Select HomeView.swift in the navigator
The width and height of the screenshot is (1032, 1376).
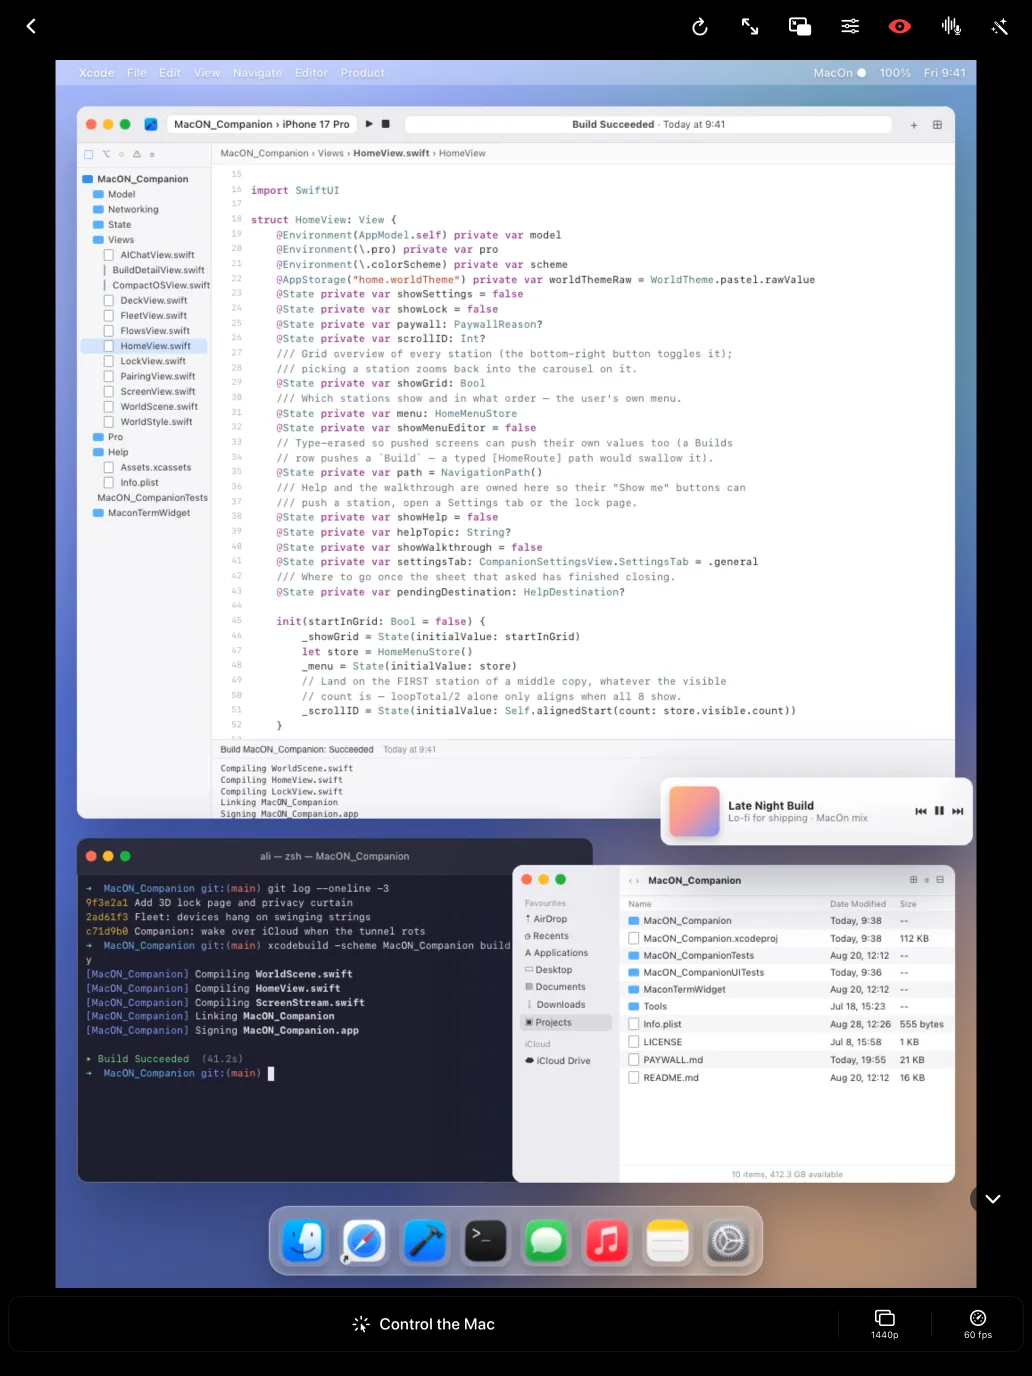tap(144, 346)
